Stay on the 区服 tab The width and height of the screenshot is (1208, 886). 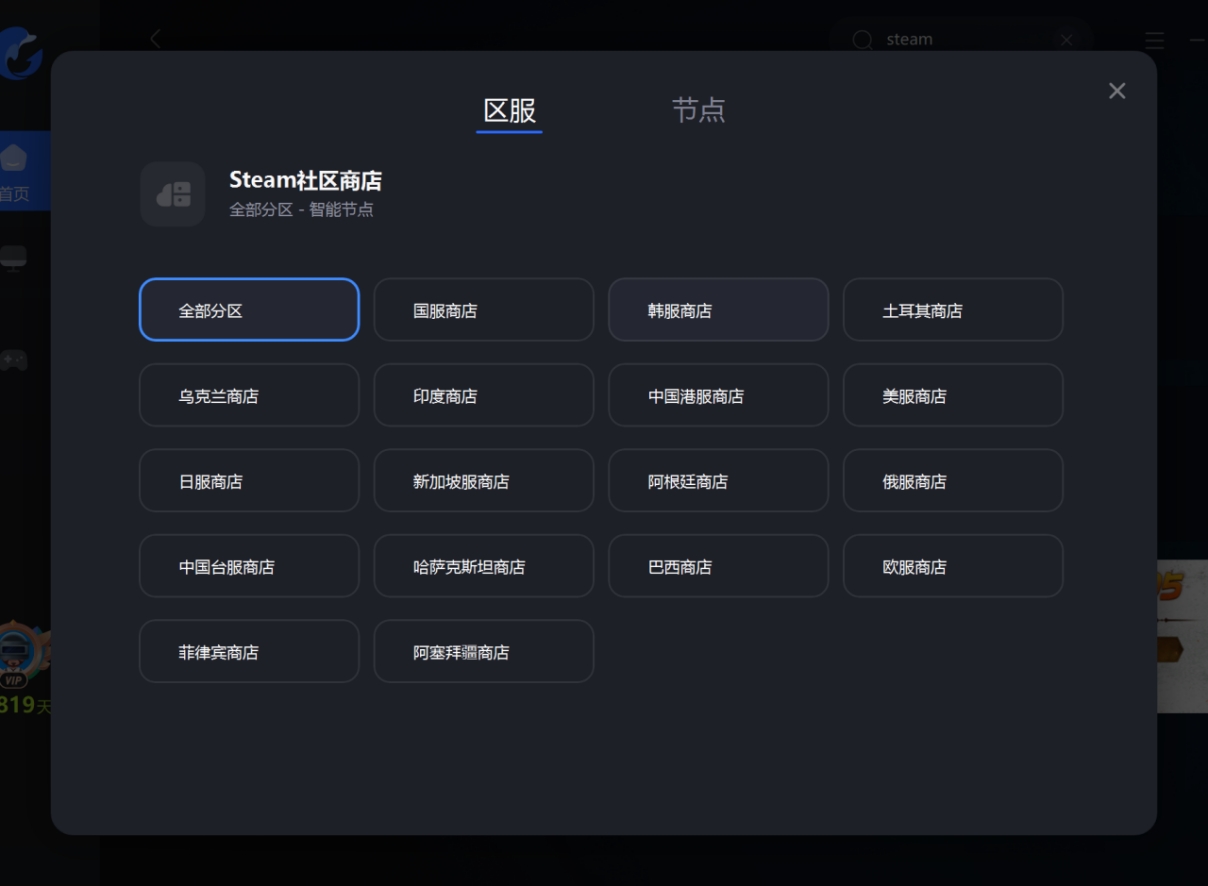509,110
